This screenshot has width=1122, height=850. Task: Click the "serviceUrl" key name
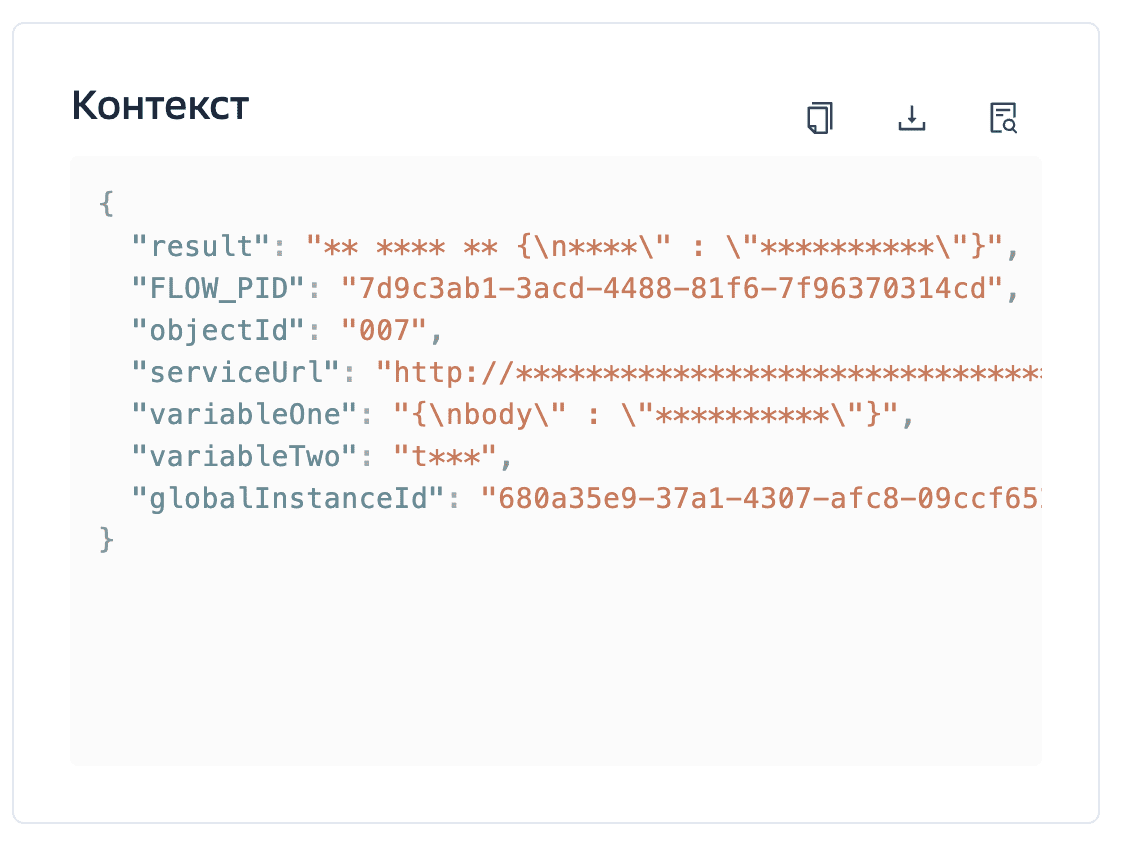236,372
